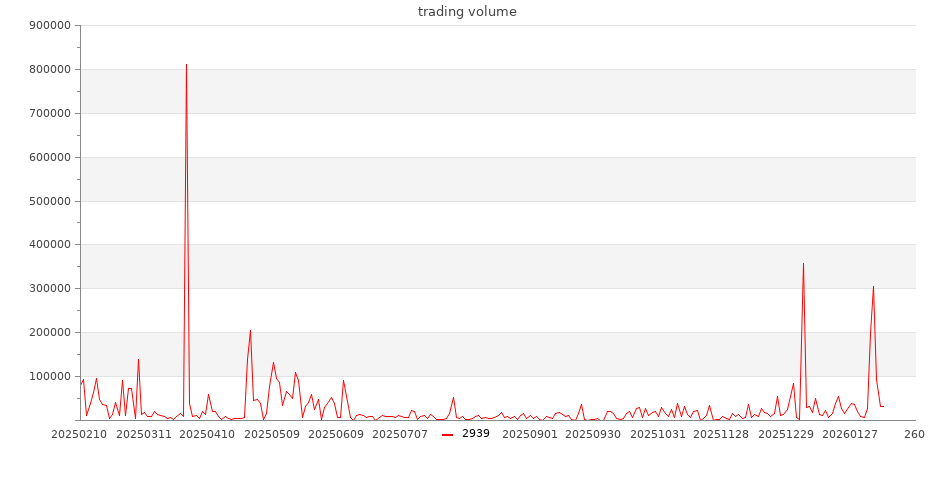Select the 20251229 x-axis date label
Image resolution: width=935 pixels, height=500 pixels.
coord(786,434)
